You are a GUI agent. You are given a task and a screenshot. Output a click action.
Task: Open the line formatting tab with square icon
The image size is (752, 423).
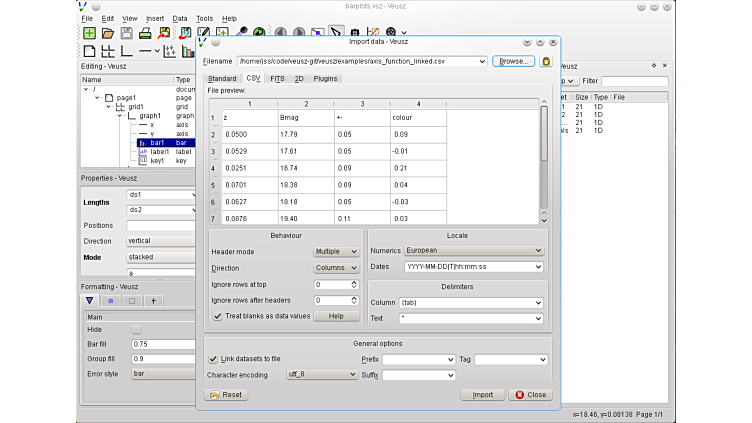132,301
